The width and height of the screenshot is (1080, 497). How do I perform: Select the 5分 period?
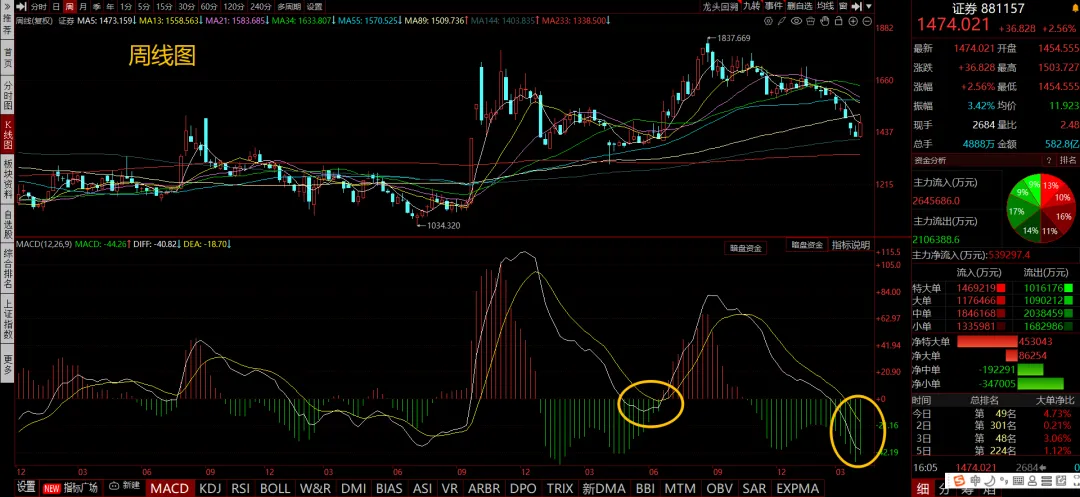[x=144, y=7]
